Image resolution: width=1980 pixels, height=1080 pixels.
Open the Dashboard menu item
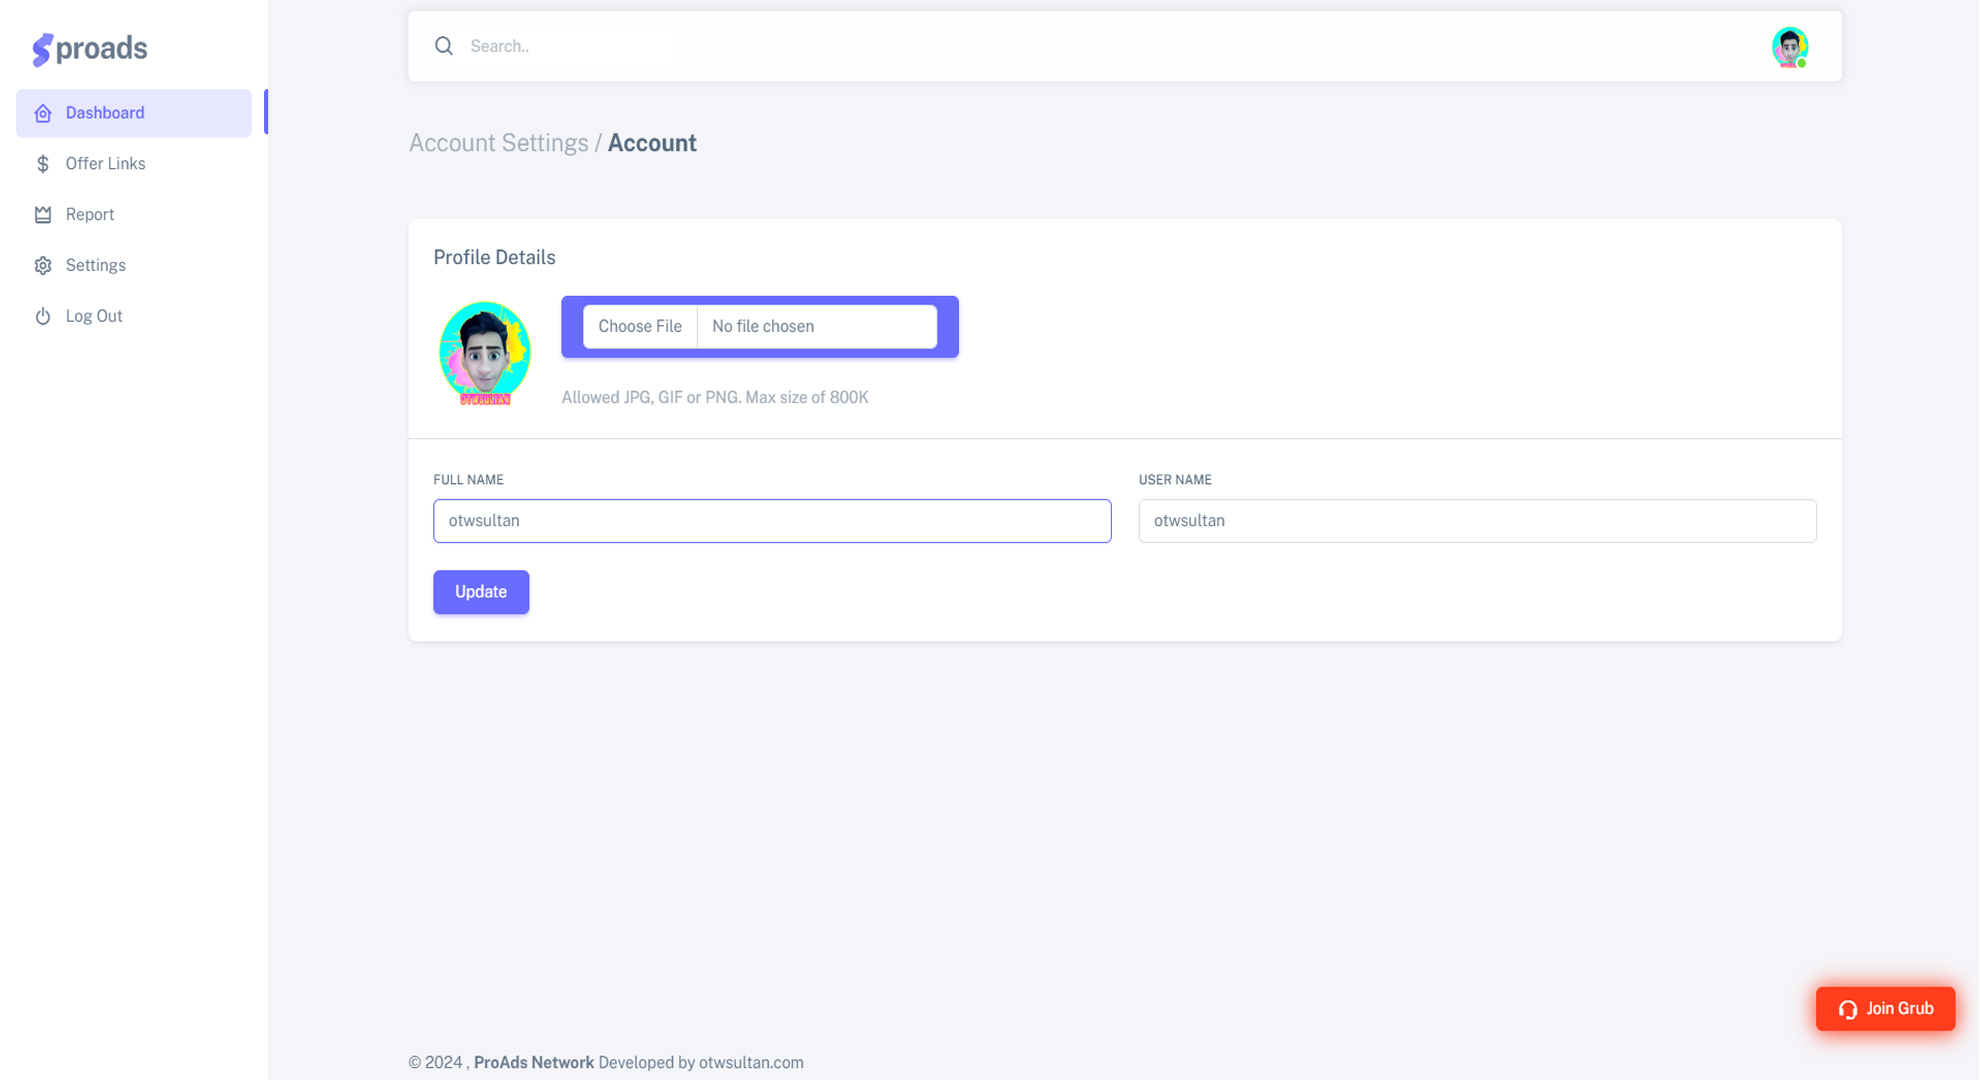(x=105, y=113)
